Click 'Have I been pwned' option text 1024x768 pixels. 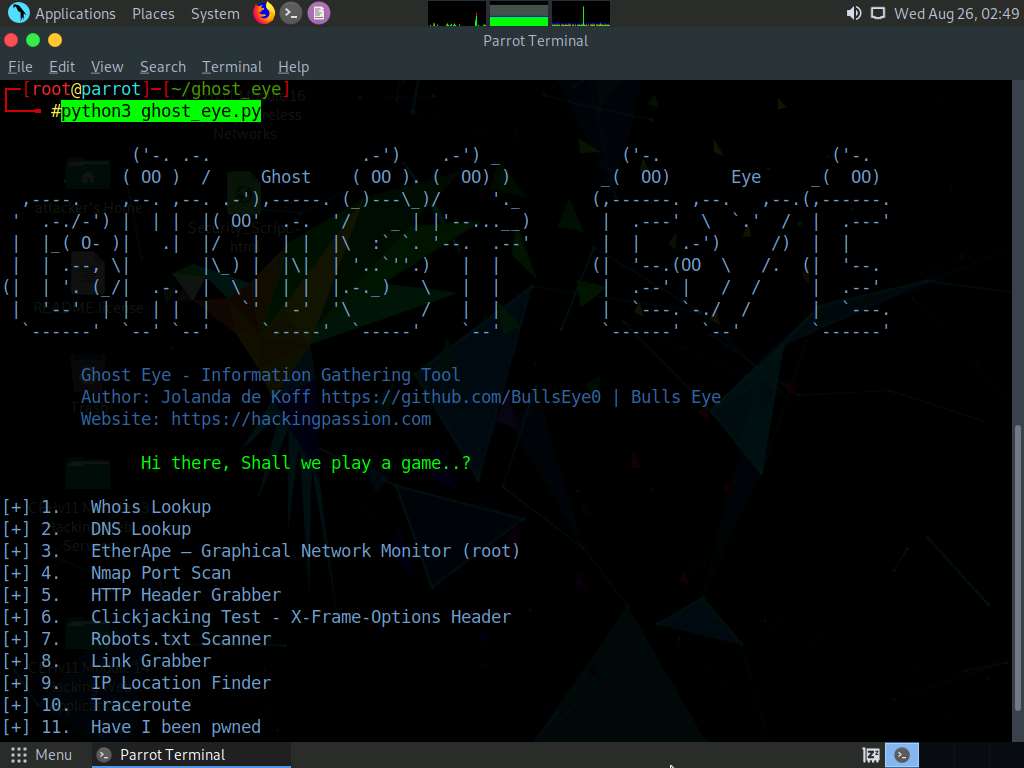coord(176,727)
